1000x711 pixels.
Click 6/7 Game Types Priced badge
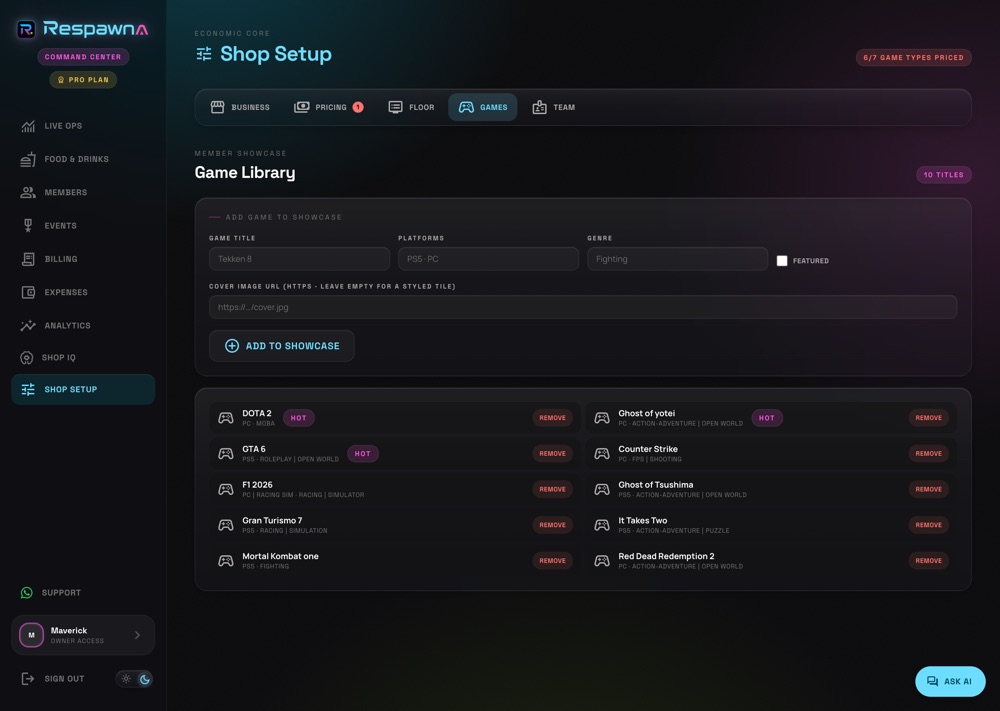pos(913,57)
